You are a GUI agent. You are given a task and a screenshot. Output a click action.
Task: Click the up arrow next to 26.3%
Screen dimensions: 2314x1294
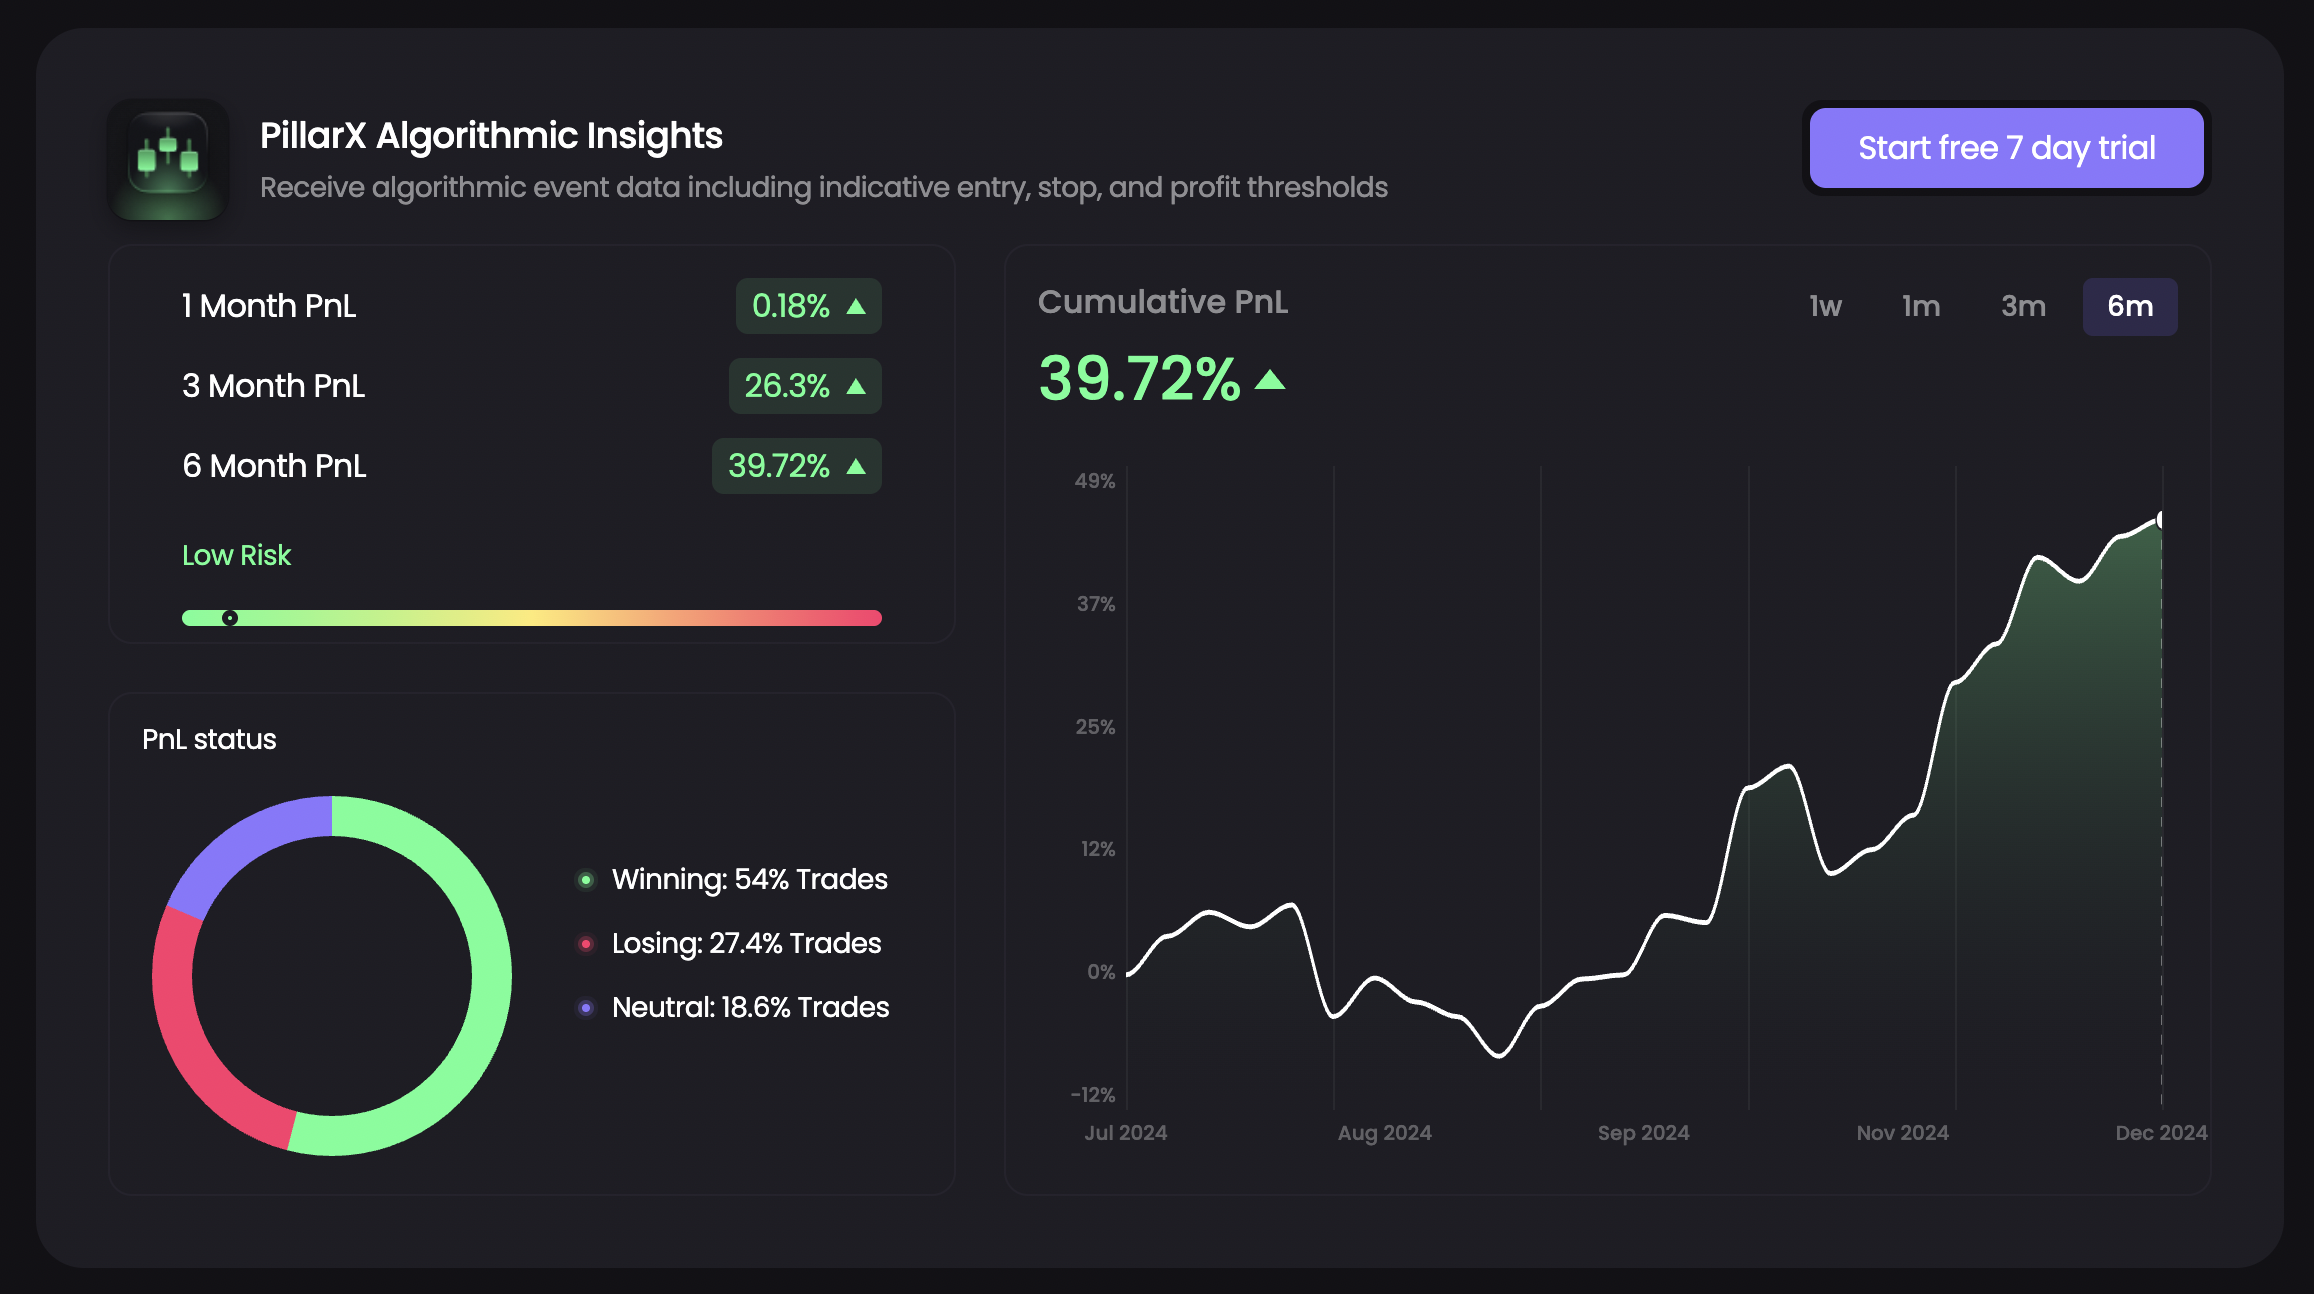click(857, 386)
